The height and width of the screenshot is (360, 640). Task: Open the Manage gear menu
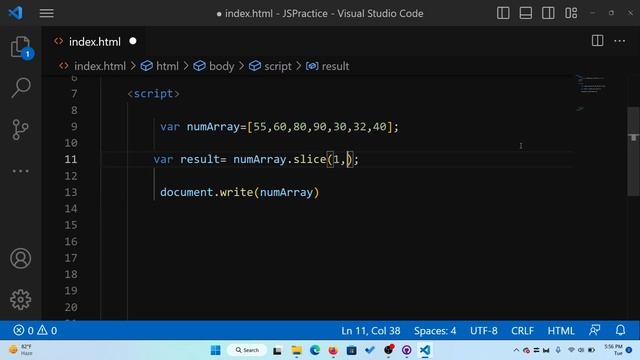click(x=20, y=300)
